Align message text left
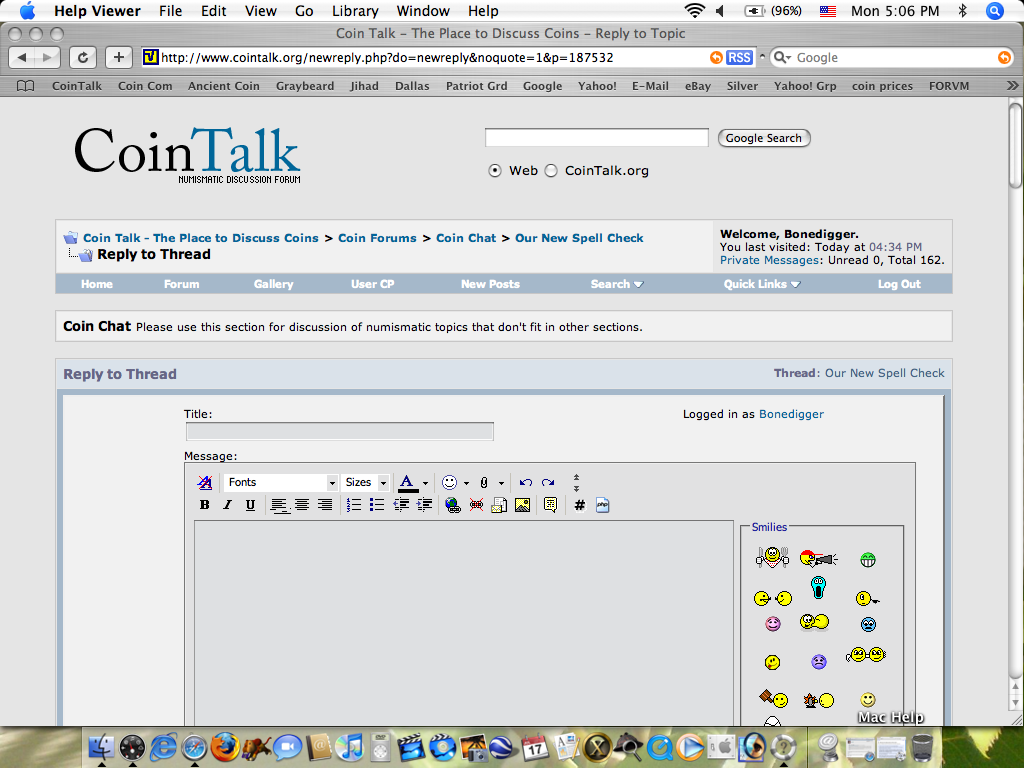1024x768 pixels. [x=279, y=505]
